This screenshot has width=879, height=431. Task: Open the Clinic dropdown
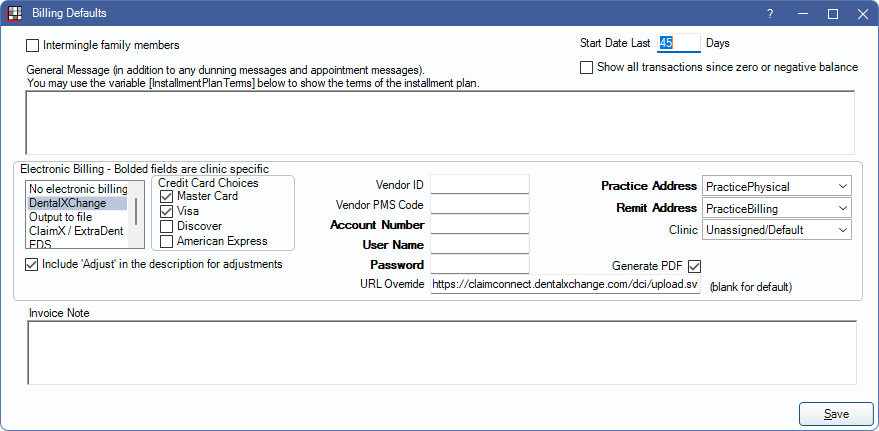pyautogui.click(x=776, y=230)
